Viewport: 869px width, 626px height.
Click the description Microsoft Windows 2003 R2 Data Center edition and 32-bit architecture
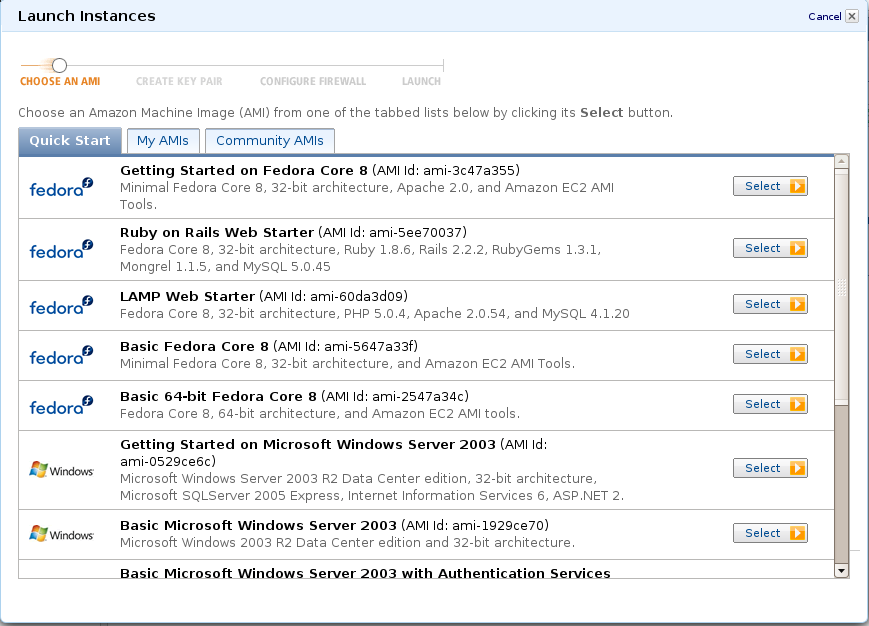(347, 542)
